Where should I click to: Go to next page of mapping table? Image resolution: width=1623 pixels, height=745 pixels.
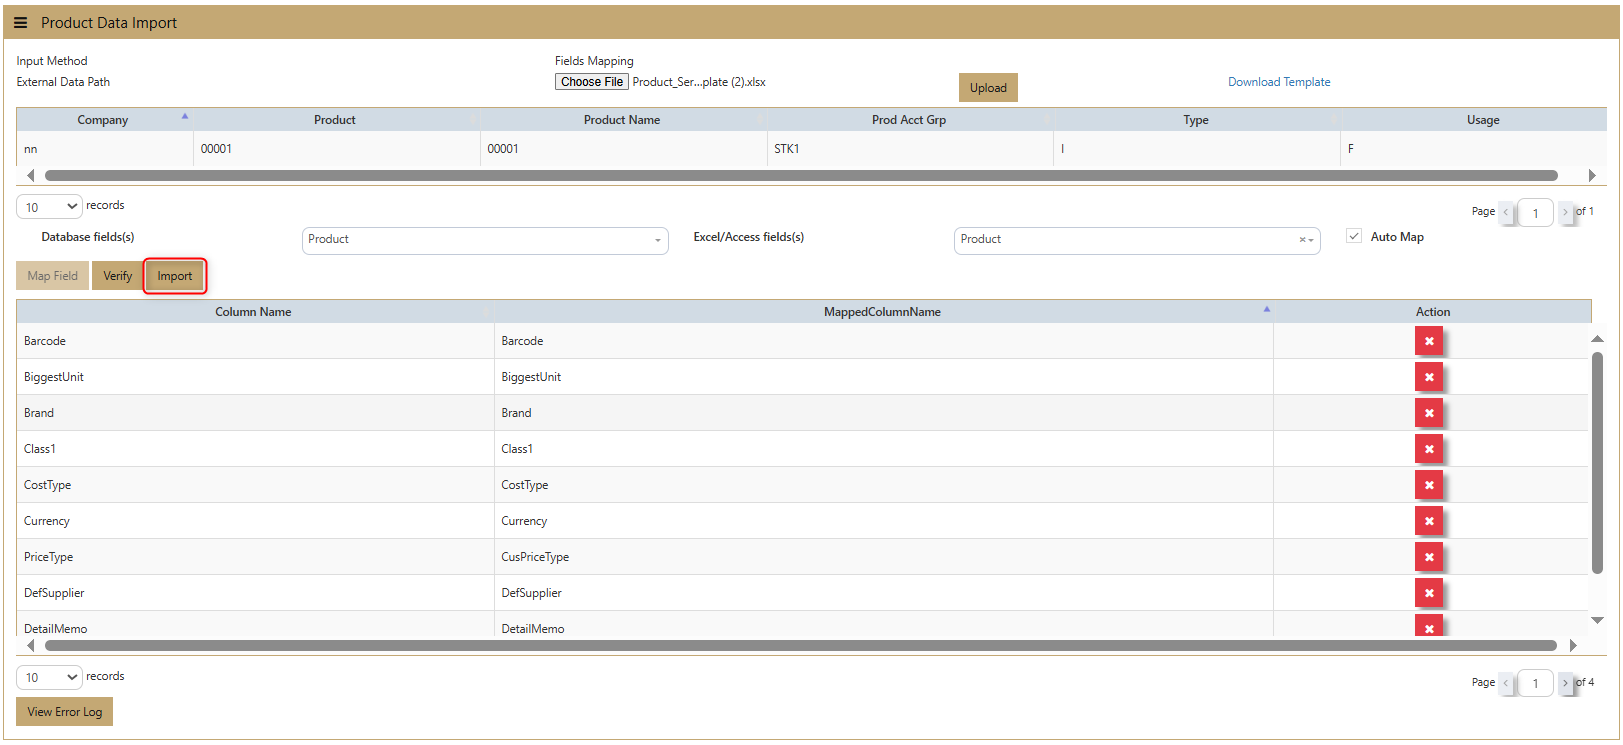pos(1565,683)
